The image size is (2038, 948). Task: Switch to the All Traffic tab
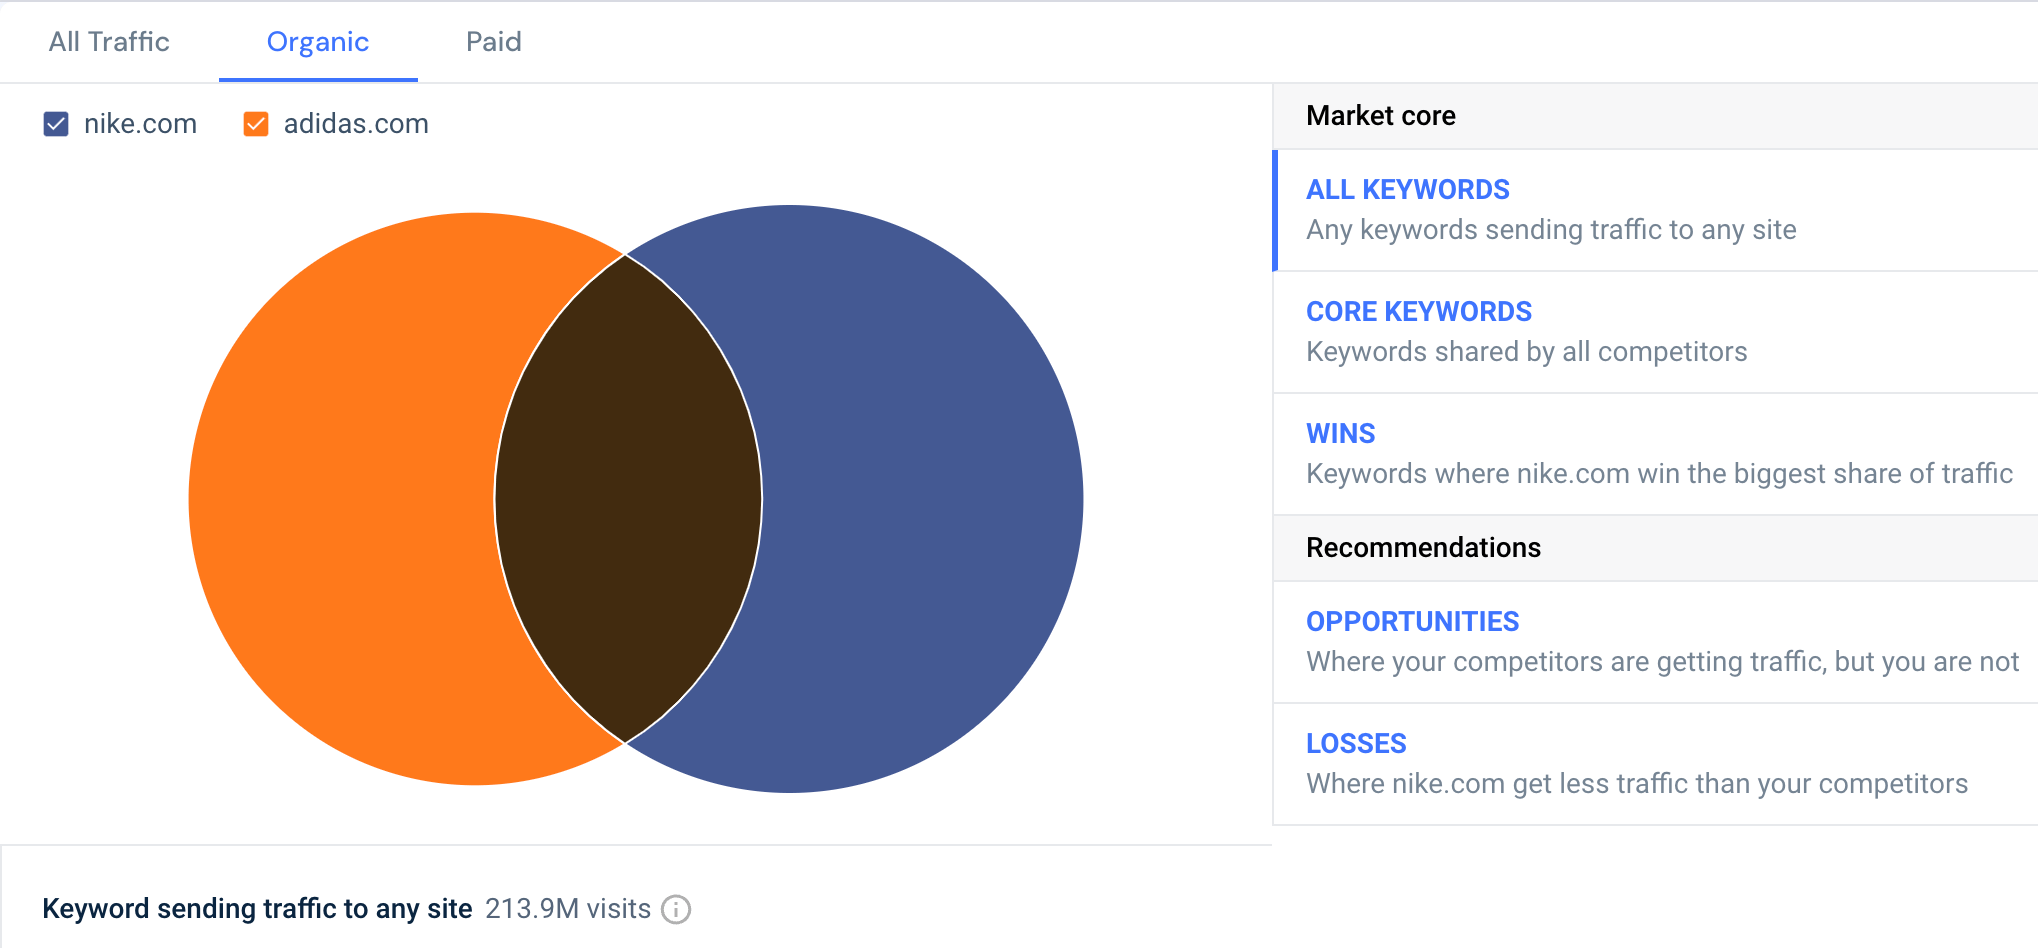click(x=109, y=42)
